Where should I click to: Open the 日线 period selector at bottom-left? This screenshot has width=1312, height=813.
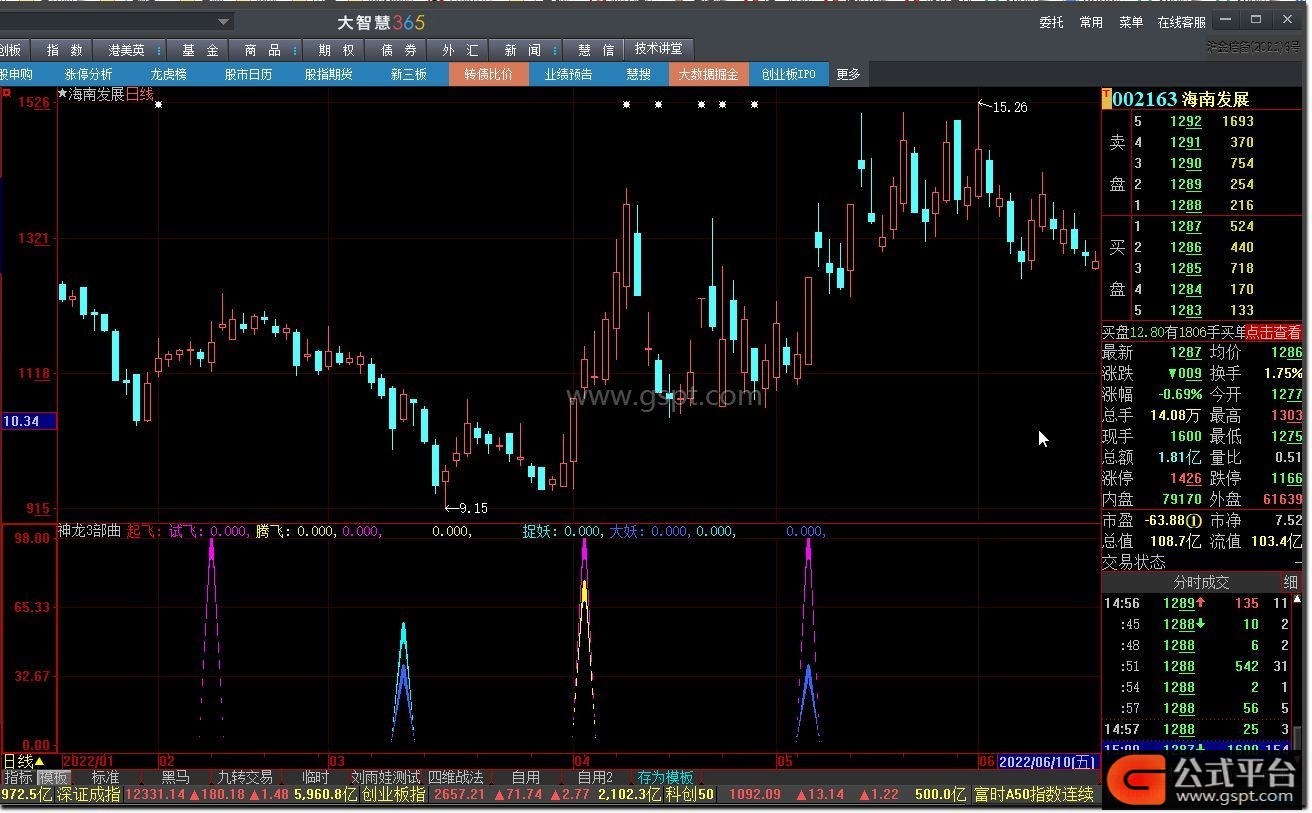24,762
